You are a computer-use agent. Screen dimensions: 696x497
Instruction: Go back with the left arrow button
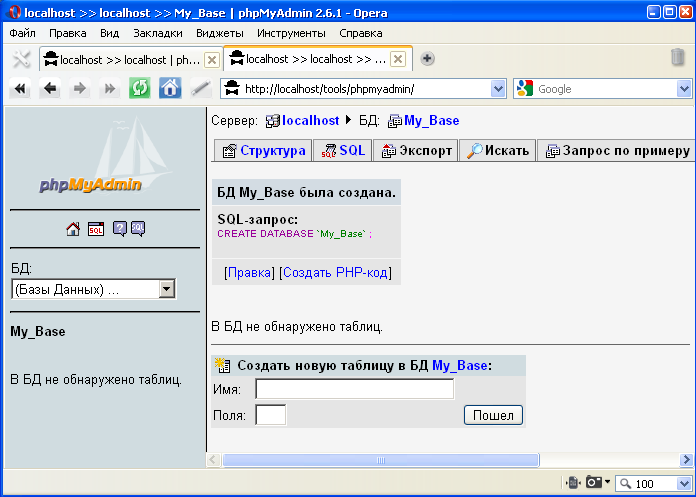tap(50, 88)
